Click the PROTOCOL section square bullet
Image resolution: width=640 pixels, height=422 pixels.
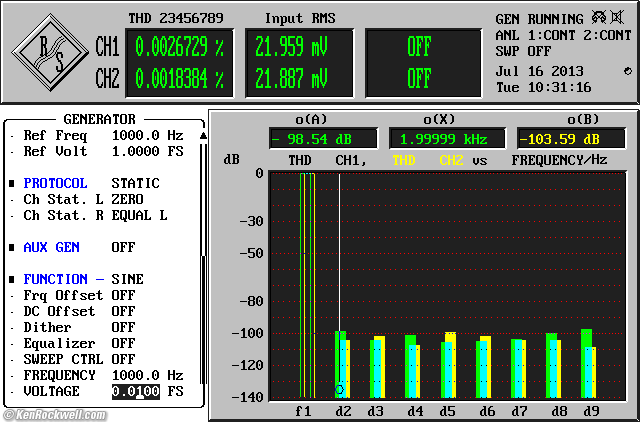pyautogui.click(x=12, y=184)
